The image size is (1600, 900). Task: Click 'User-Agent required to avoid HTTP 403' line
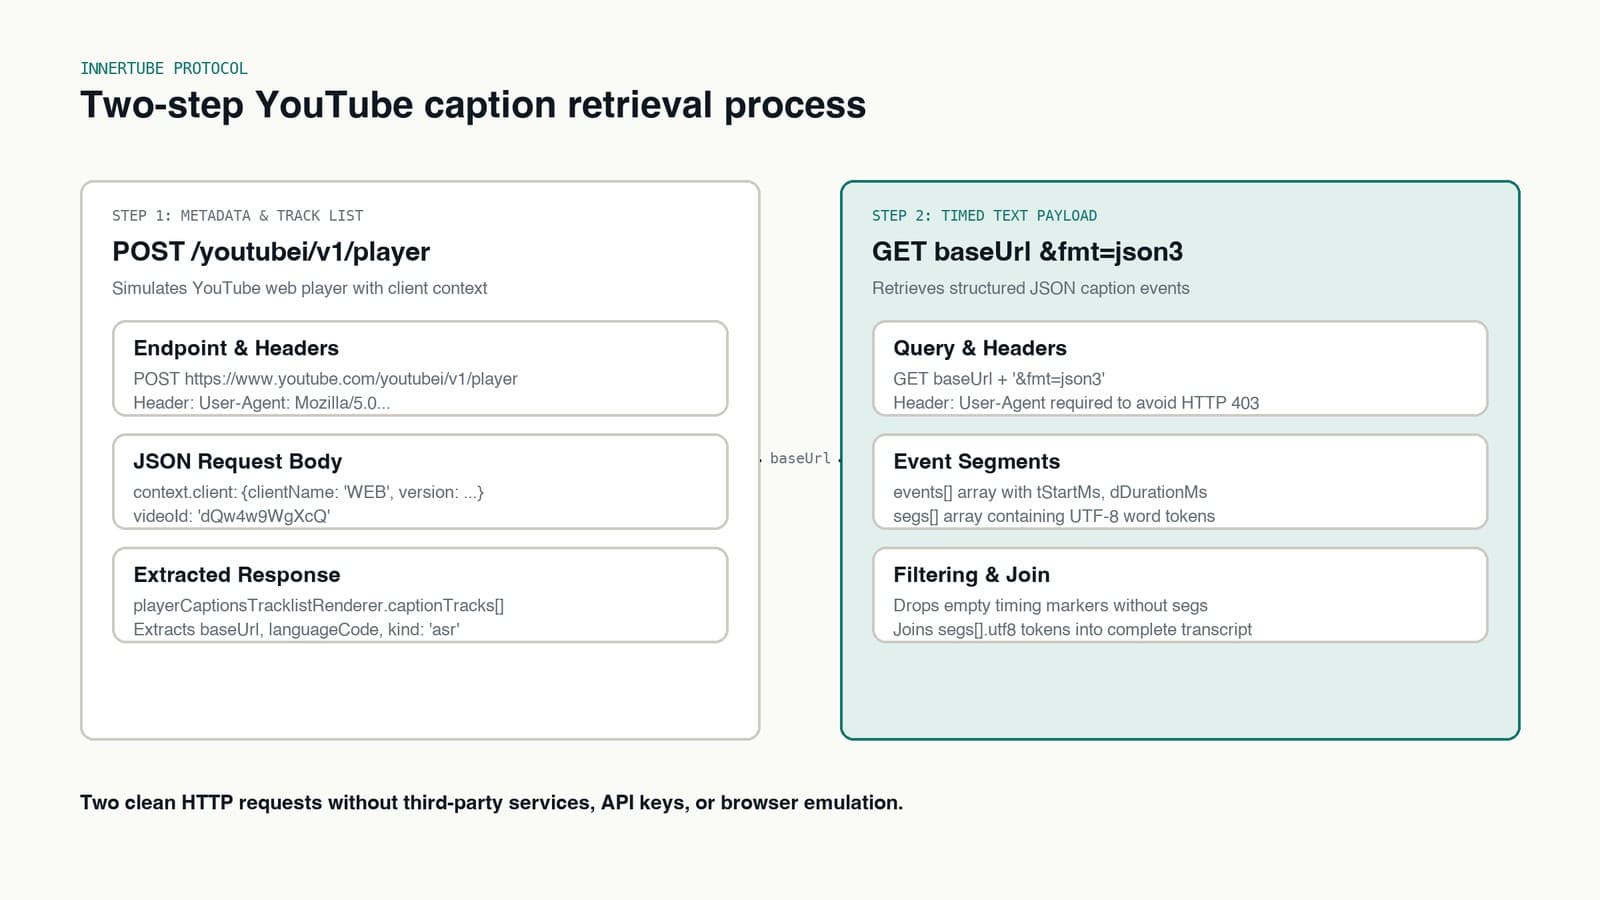(1076, 403)
